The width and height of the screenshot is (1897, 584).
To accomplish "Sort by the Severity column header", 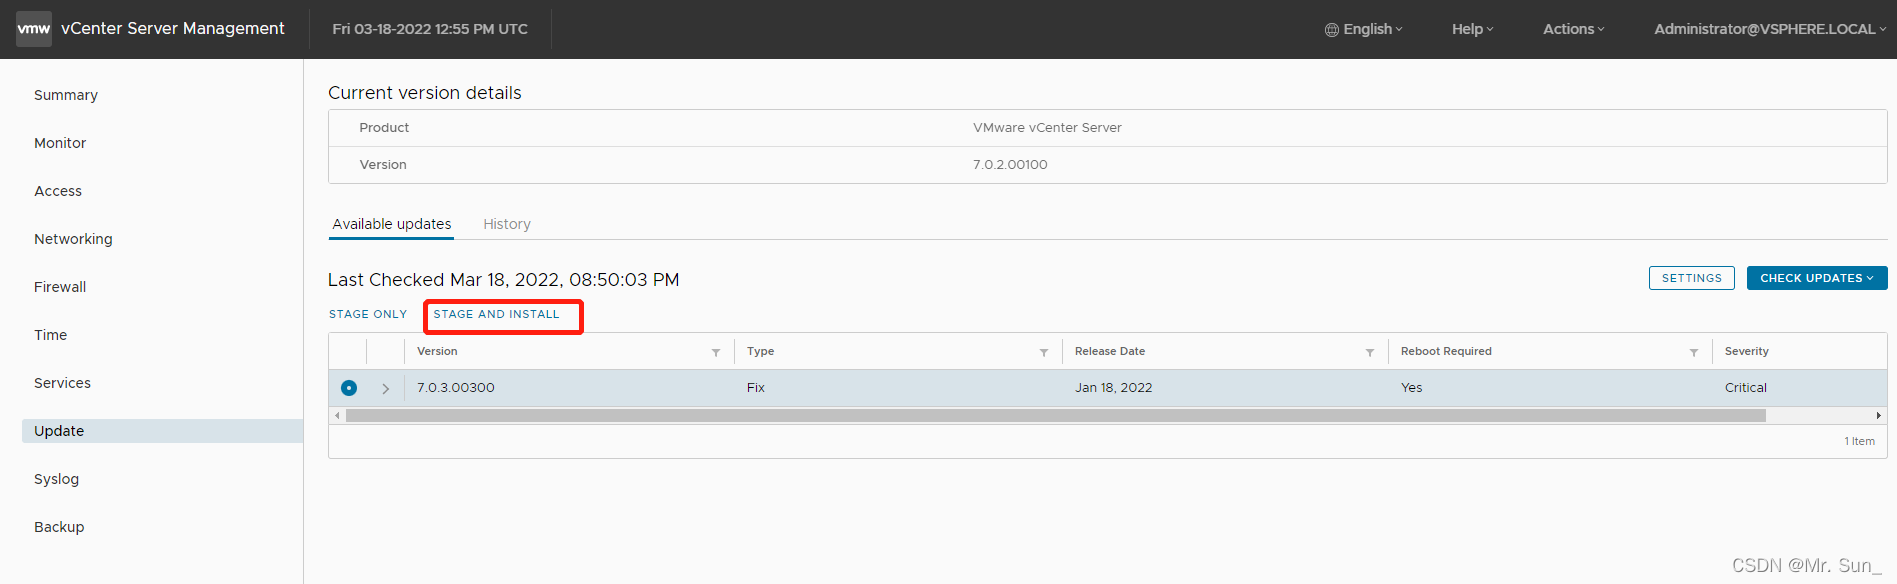I will click(x=1747, y=352).
